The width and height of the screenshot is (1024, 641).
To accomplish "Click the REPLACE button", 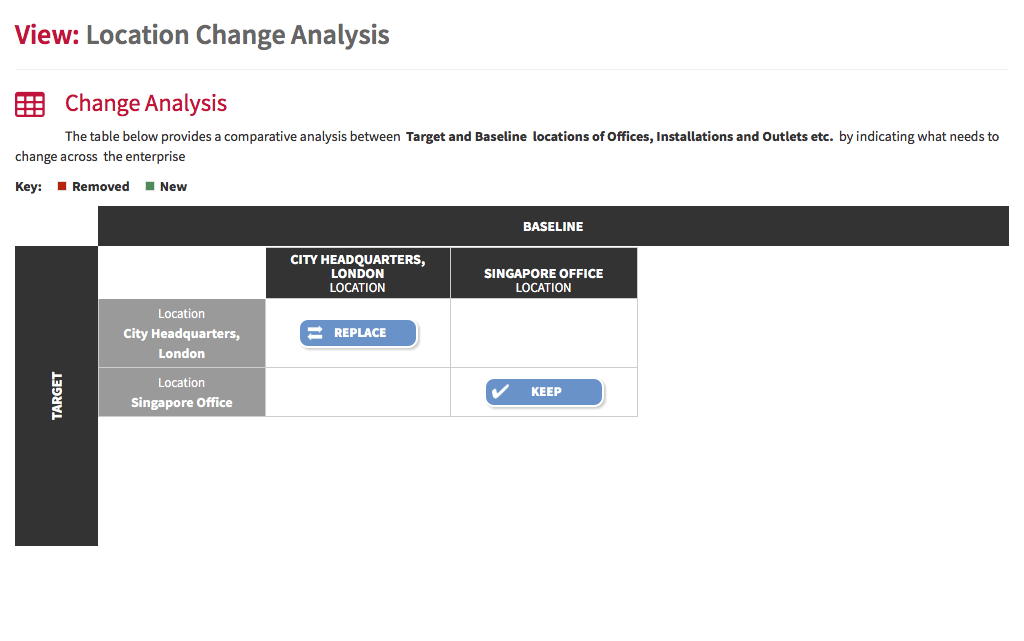I will click(x=358, y=333).
